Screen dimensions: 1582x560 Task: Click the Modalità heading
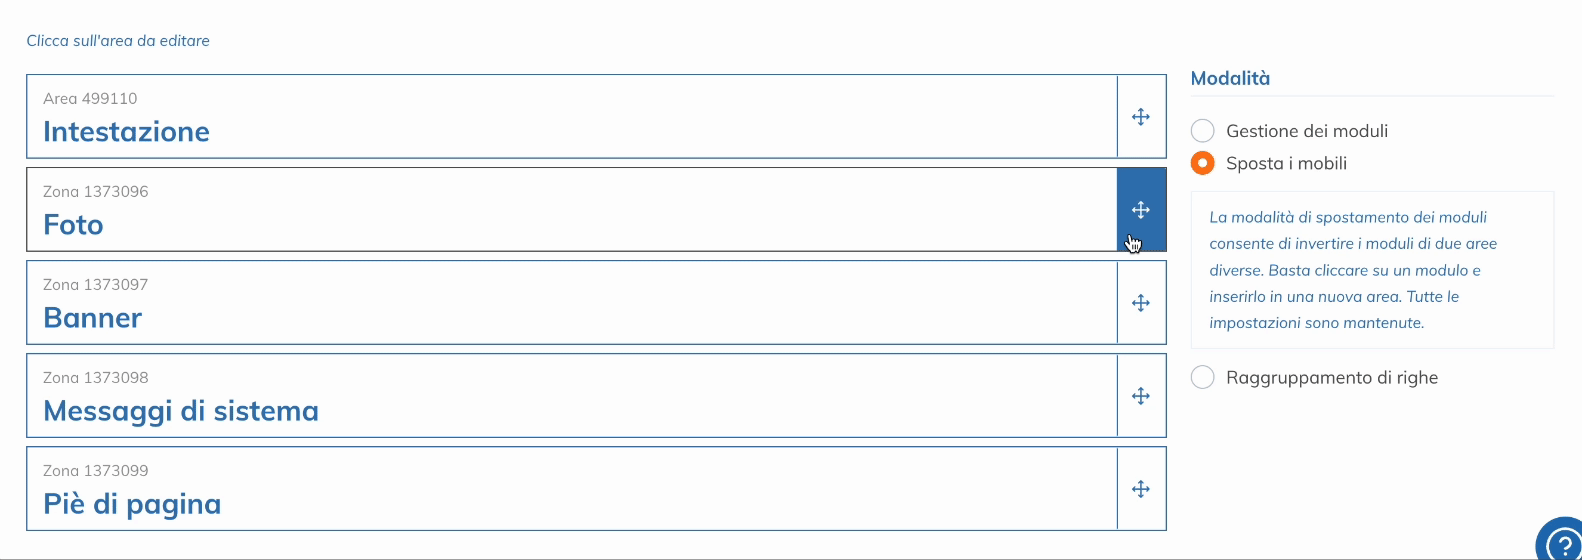pyautogui.click(x=1230, y=78)
